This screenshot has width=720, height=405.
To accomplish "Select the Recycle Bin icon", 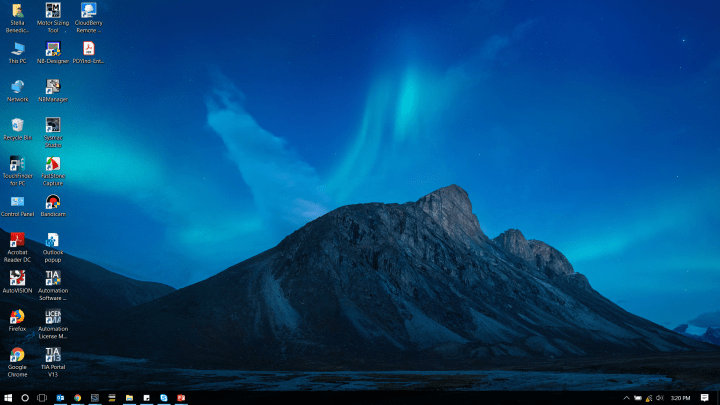I will pyautogui.click(x=17, y=125).
